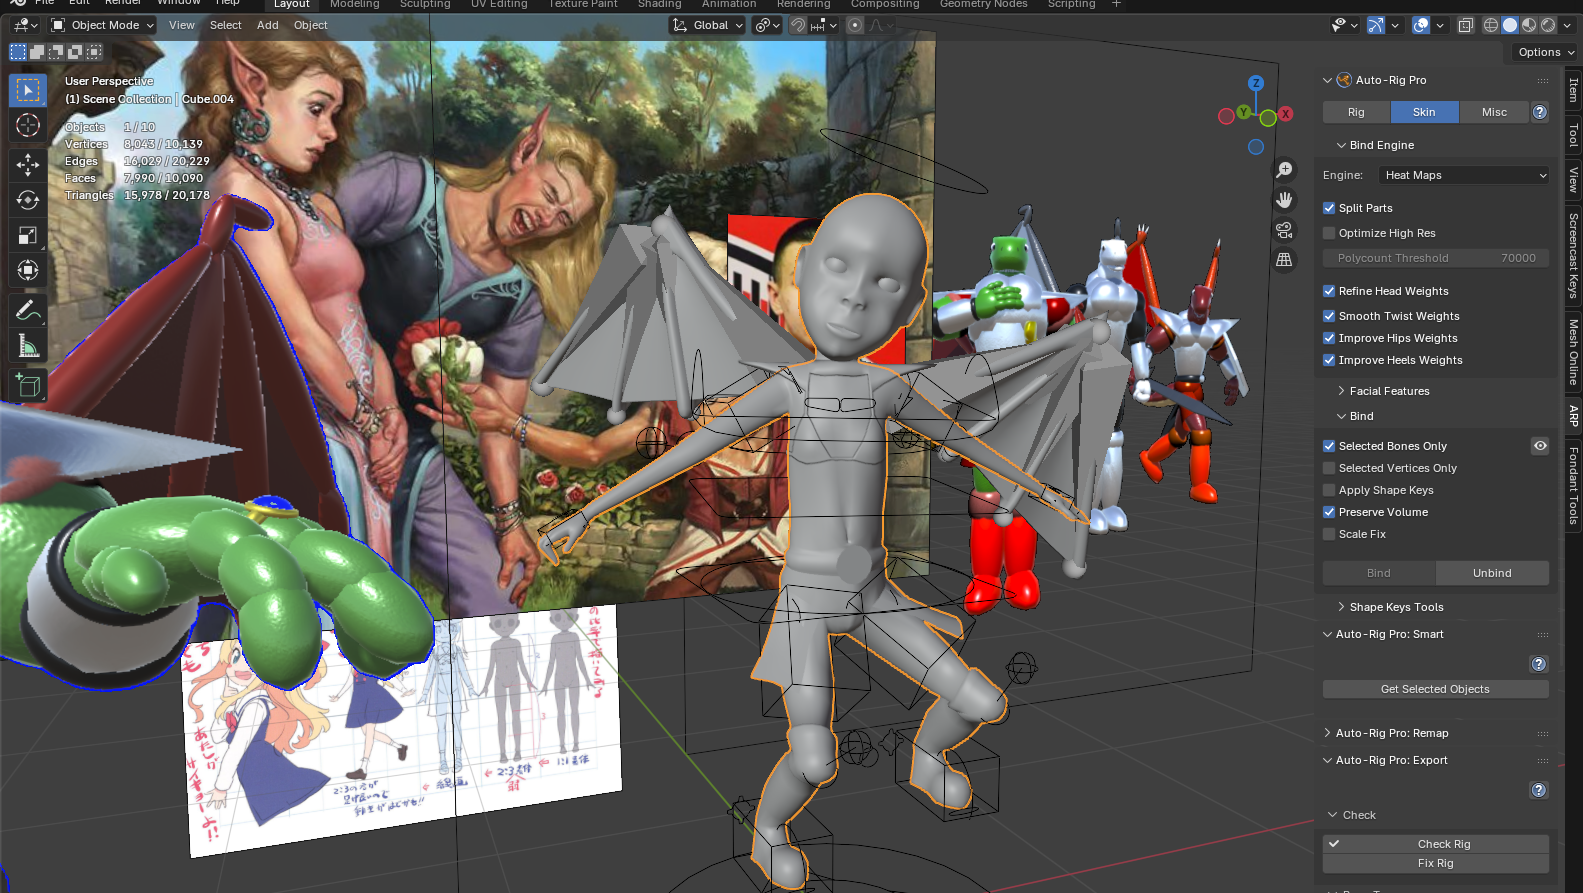Click help icon in Auto-Rig Pro: Export
This screenshot has width=1583, height=893.
[1539, 790]
